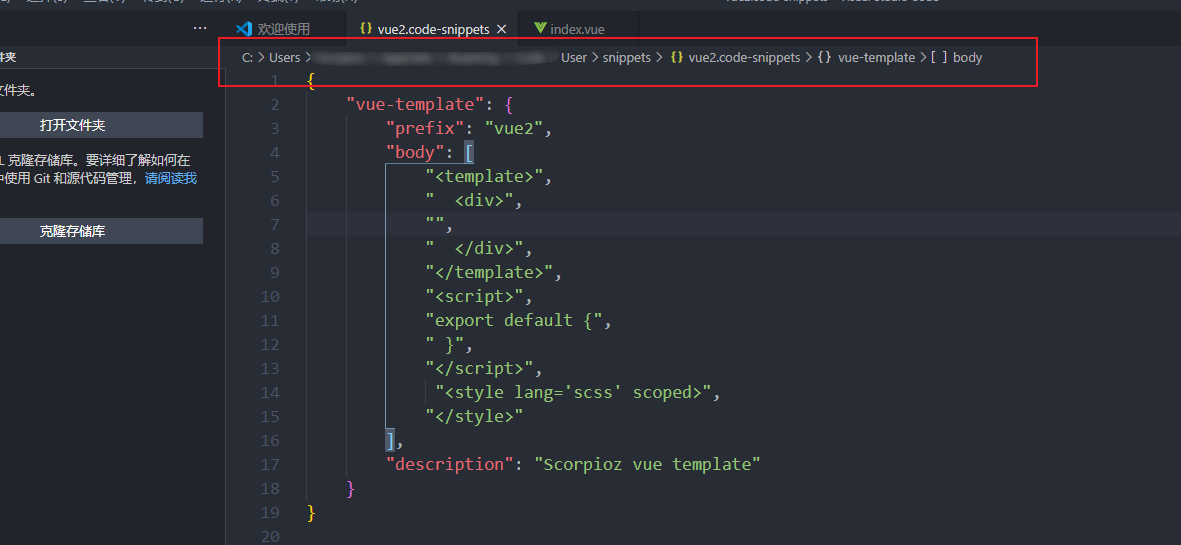The image size is (1181, 545).
Task: Open the body breadcrumb symbol
Action: point(957,57)
